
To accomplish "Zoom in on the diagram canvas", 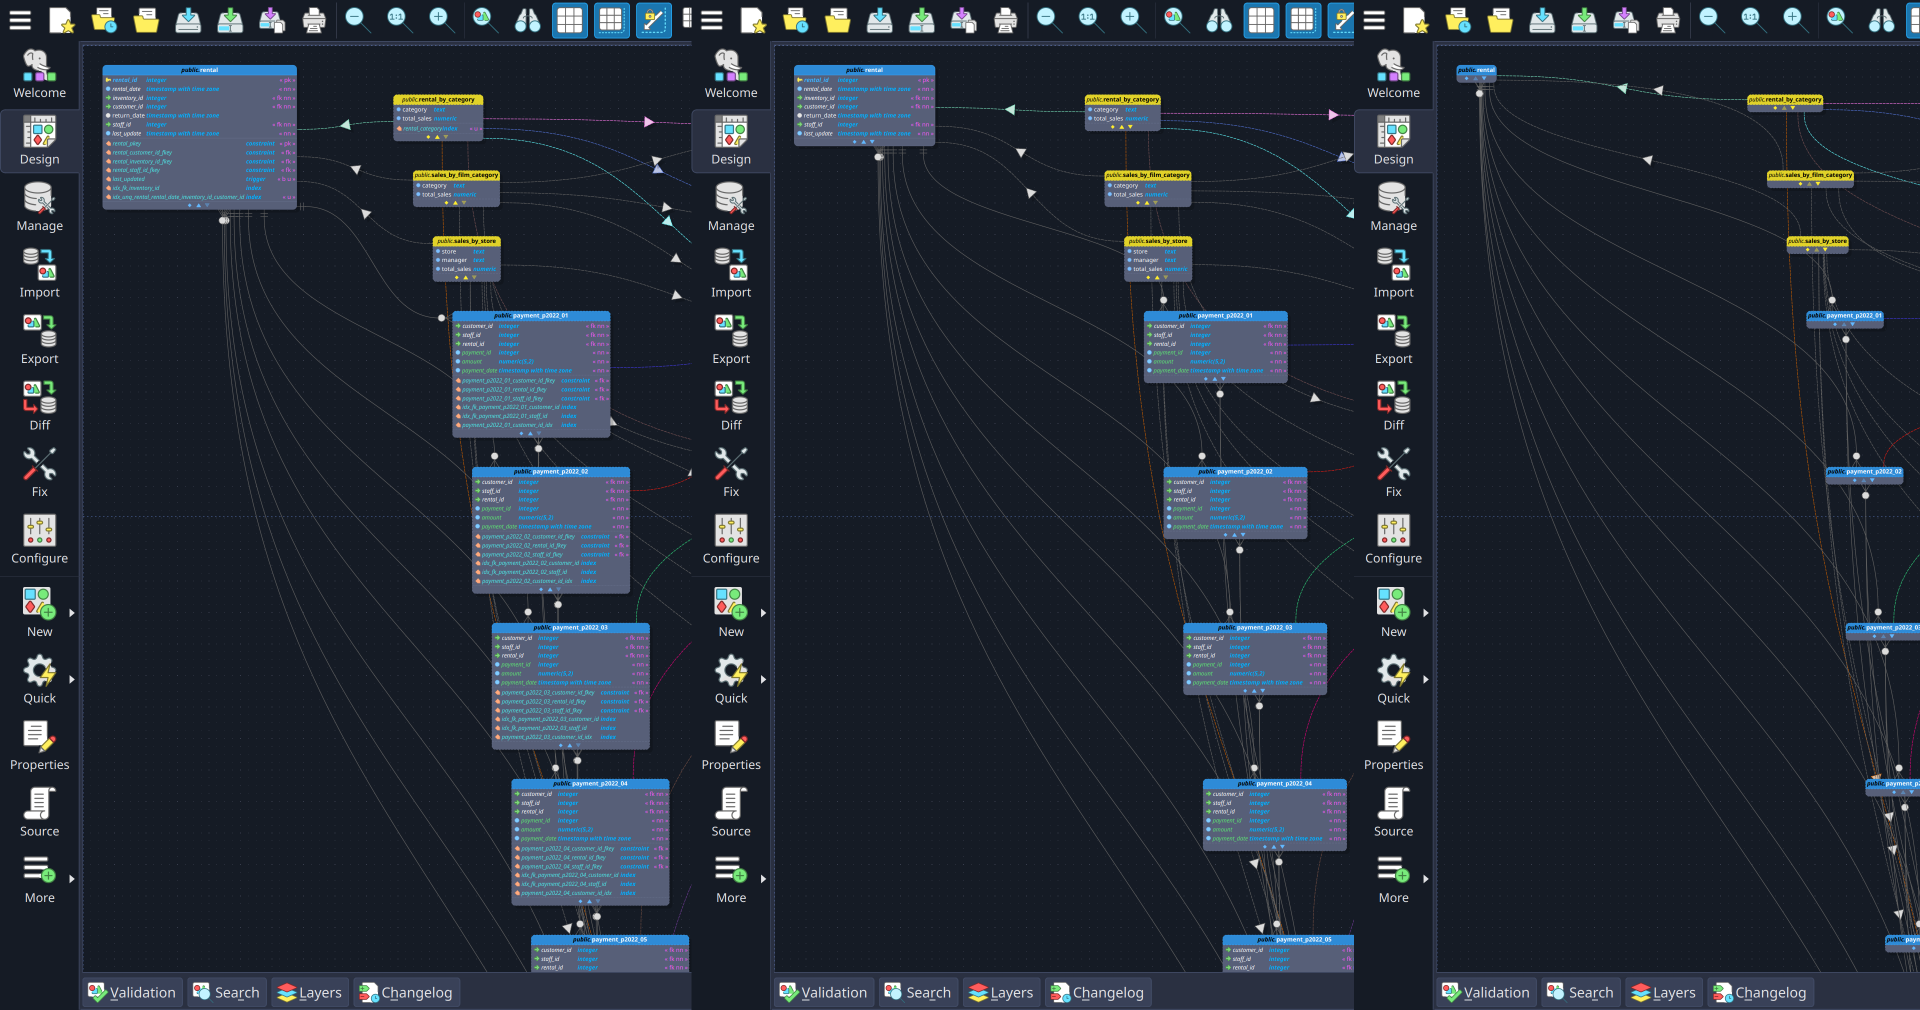I will (x=440, y=20).
